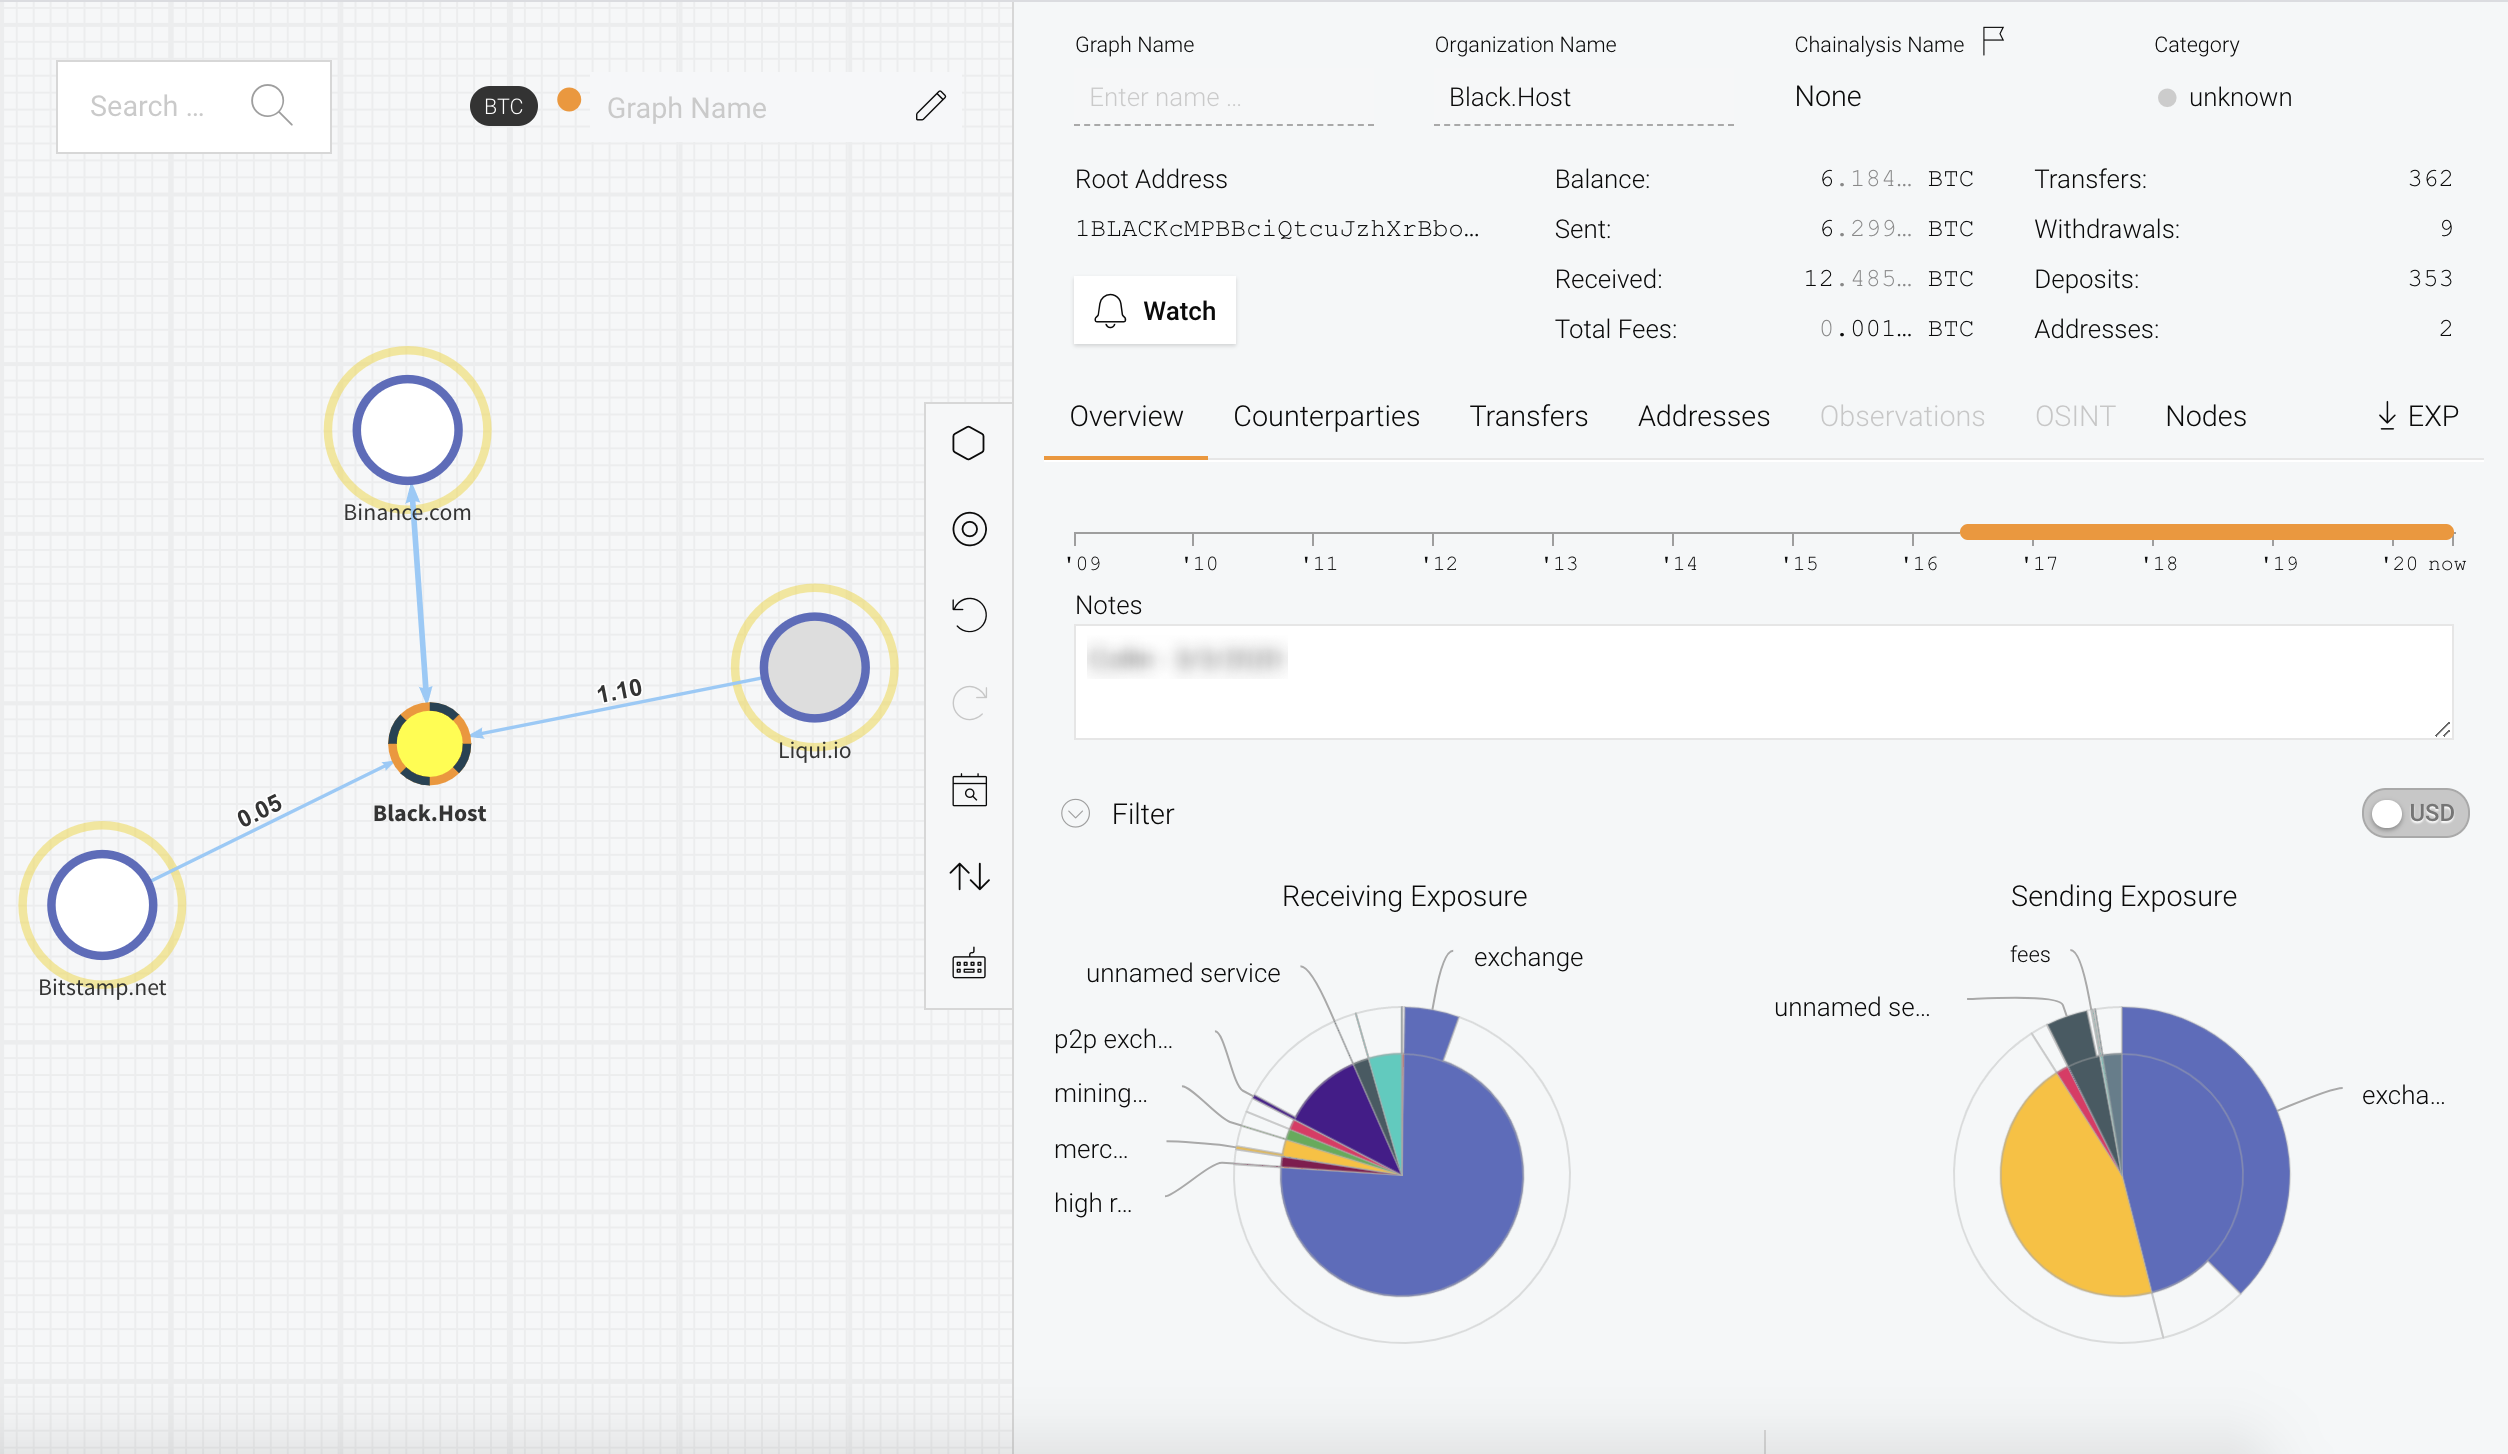Viewport: 2508px width, 1454px height.
Task: Click the magnifying glass search icon
Action: pyautogui.click(x=271, y=105)
